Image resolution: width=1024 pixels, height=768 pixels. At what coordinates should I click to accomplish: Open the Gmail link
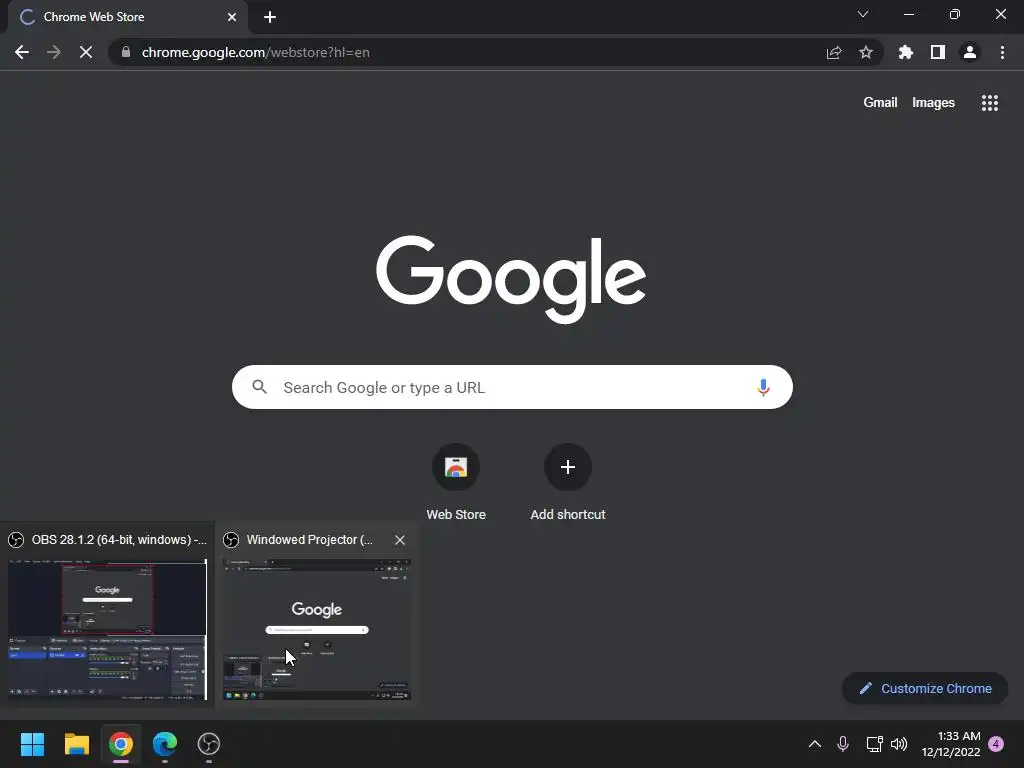click(x=880, y=103)
